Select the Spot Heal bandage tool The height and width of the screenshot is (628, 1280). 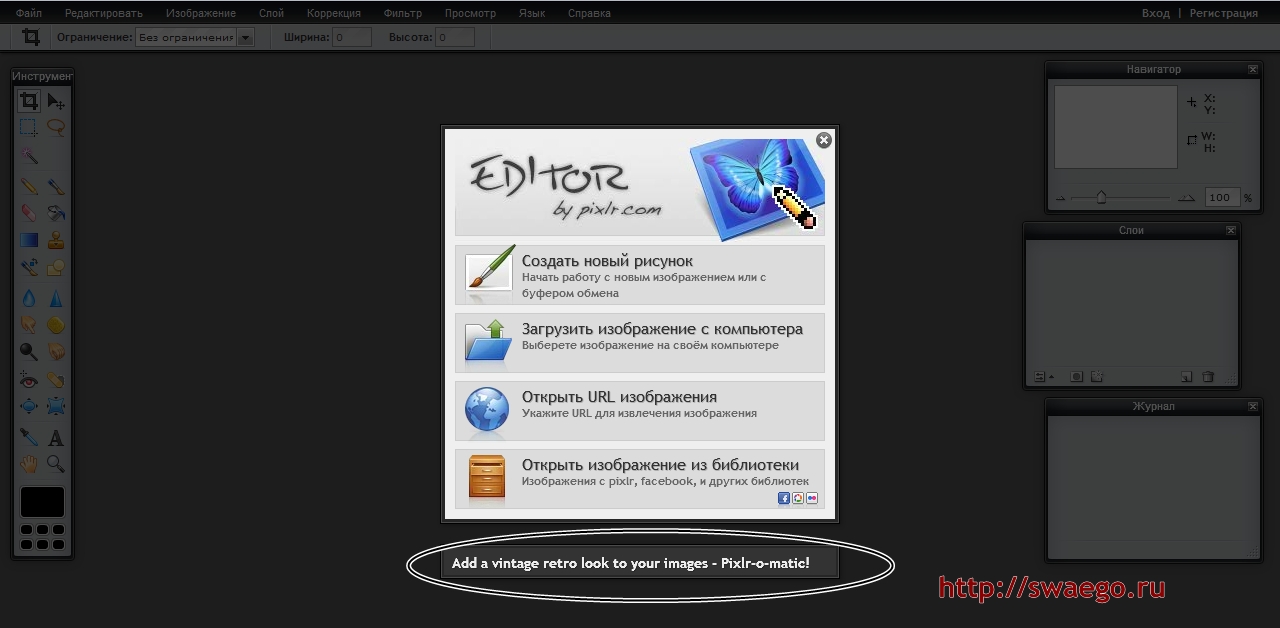(56, 380)
